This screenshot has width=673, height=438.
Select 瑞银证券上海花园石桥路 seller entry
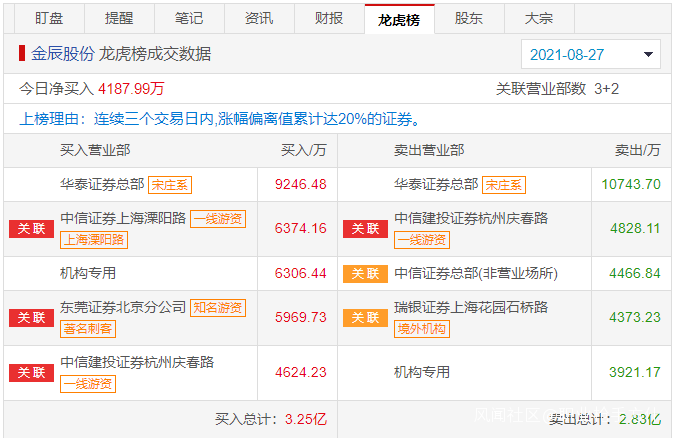point(471,307)
